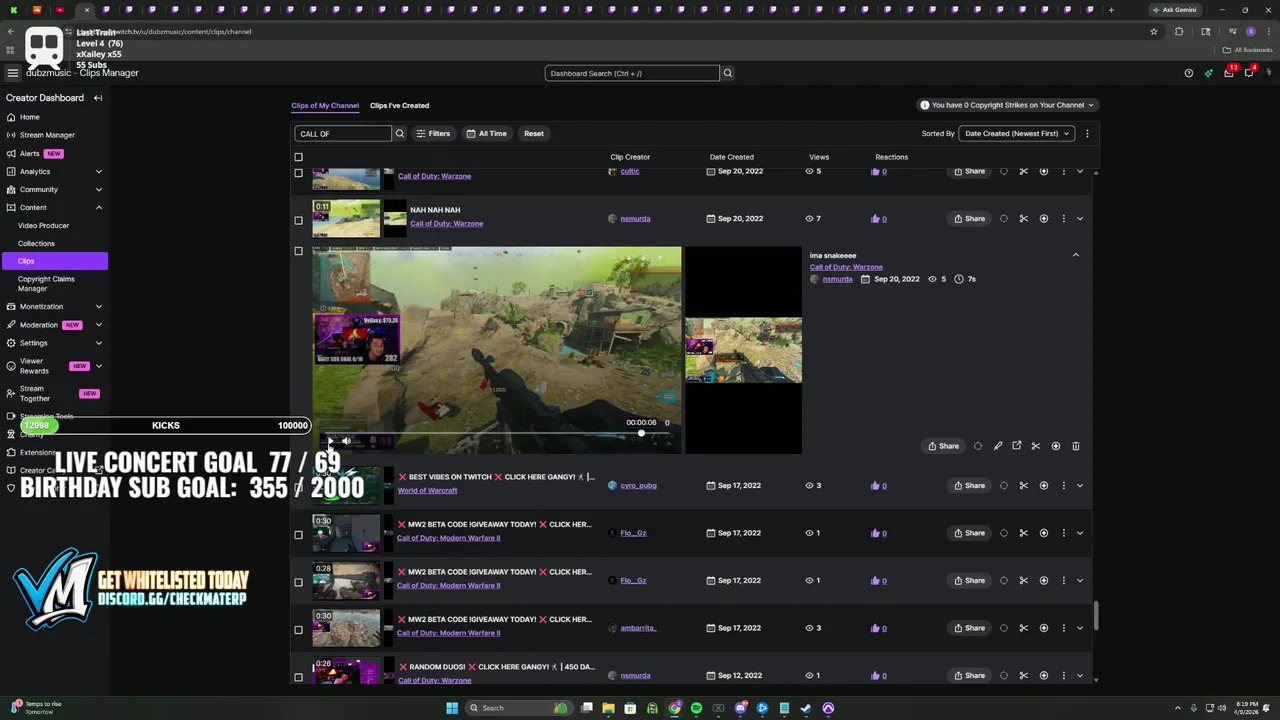
Task: Select checkbox for RANDOM DUOS clip
Action: tap(298, 677)
